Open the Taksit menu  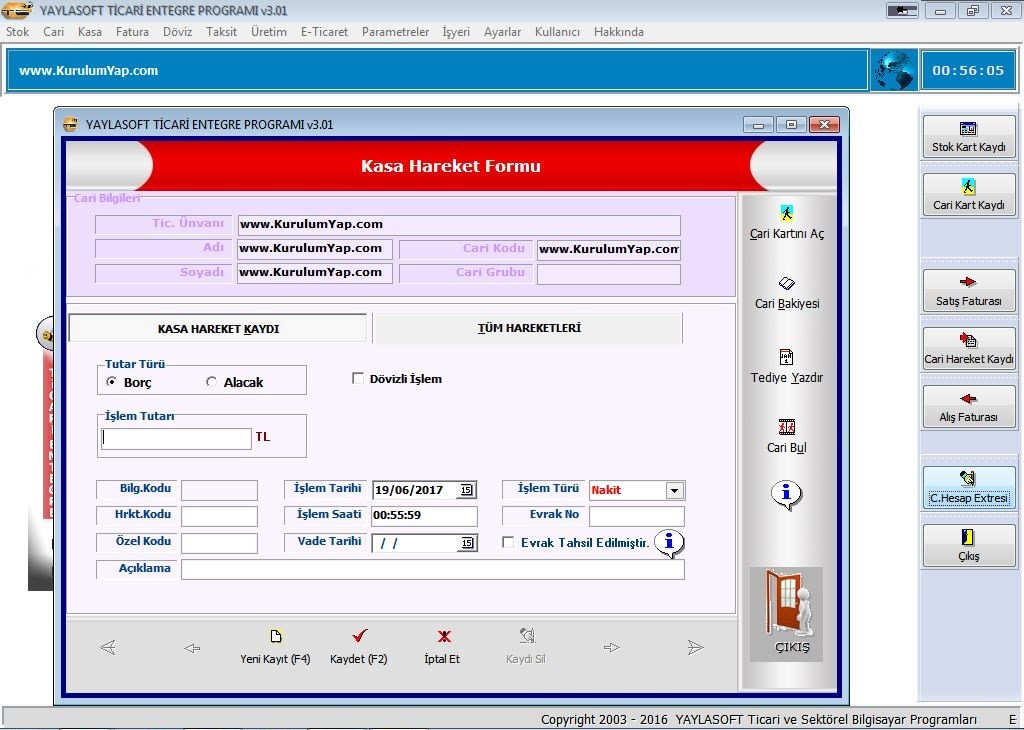[x=221, y=31]
